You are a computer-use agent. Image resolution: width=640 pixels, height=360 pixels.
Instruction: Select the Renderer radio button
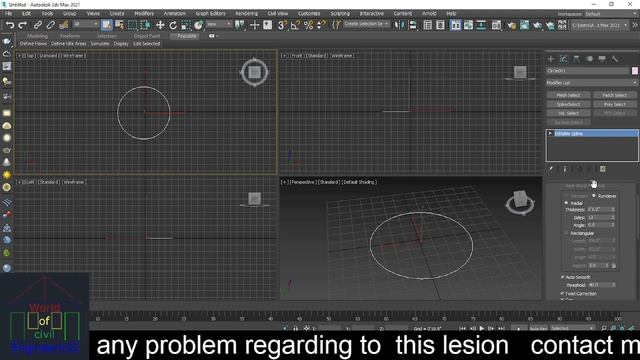[594, 196]
